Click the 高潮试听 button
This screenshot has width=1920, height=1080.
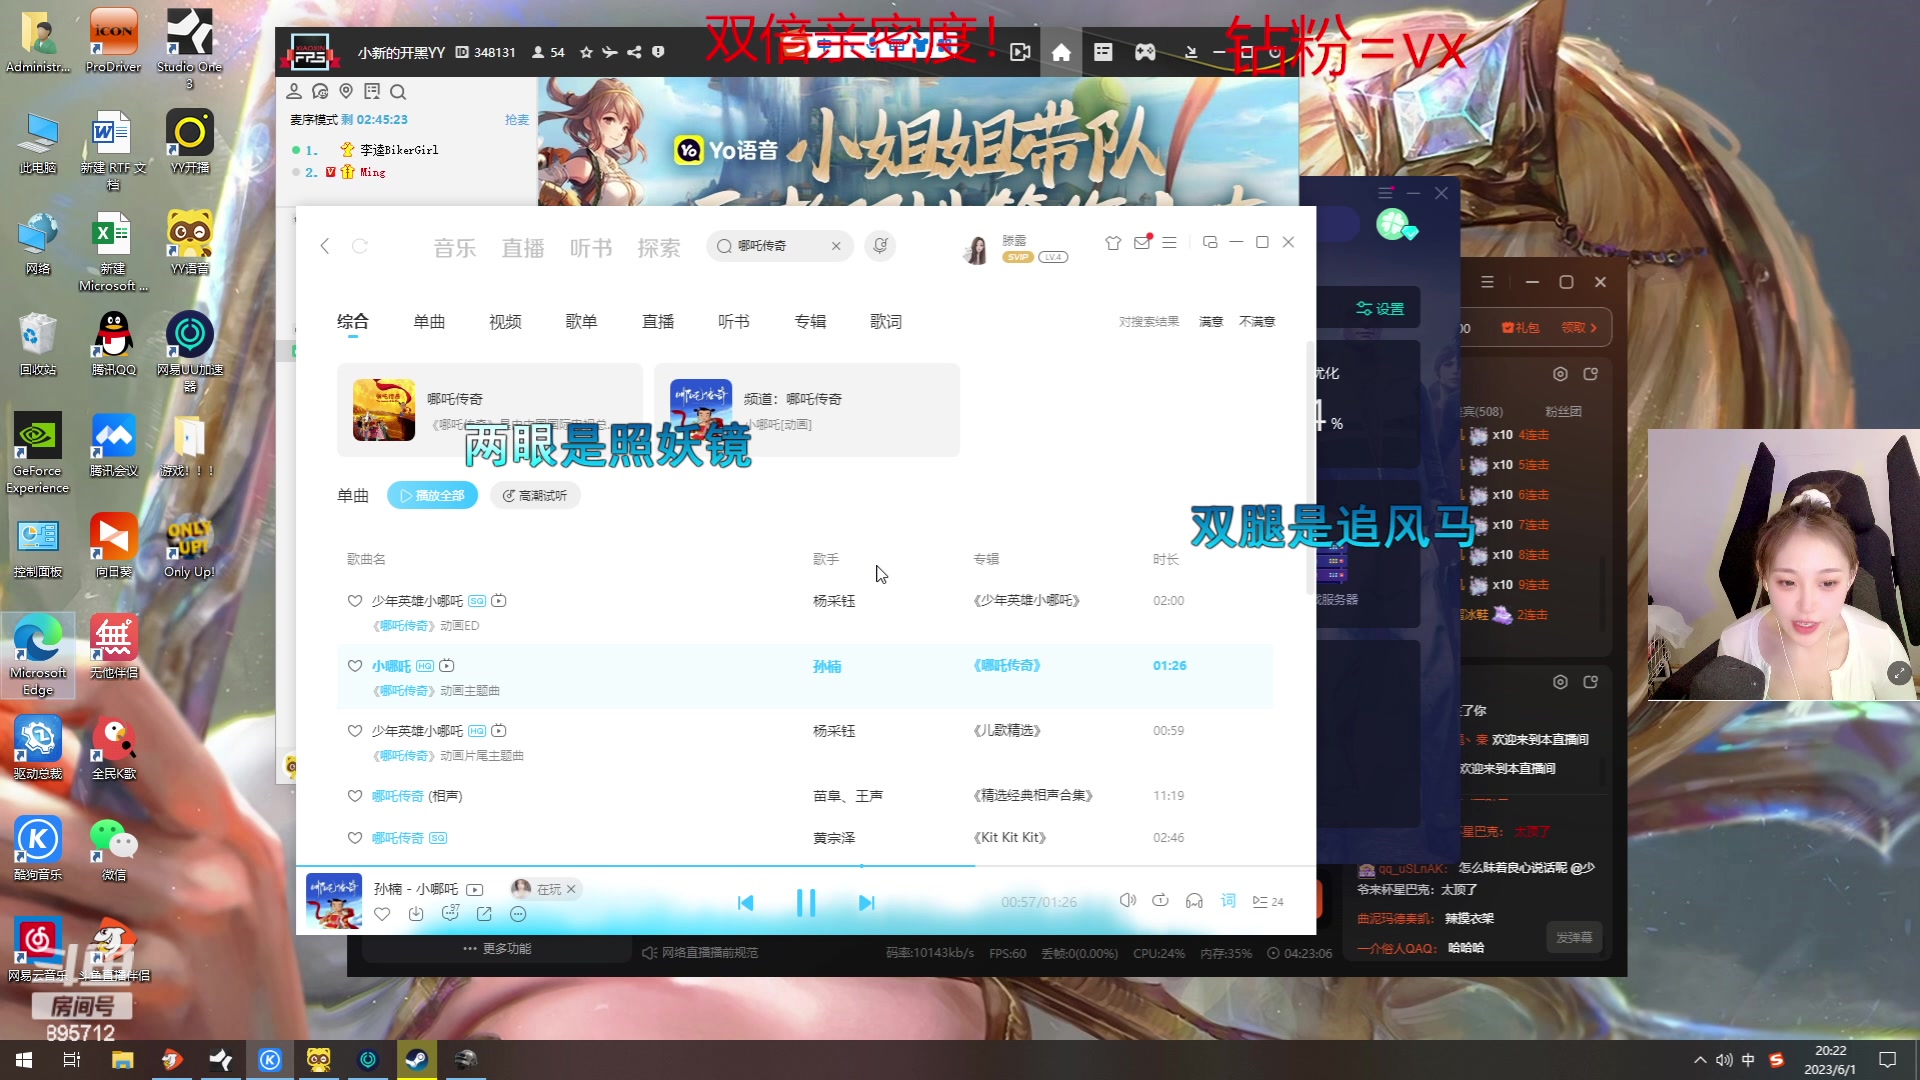coord(535,496)
